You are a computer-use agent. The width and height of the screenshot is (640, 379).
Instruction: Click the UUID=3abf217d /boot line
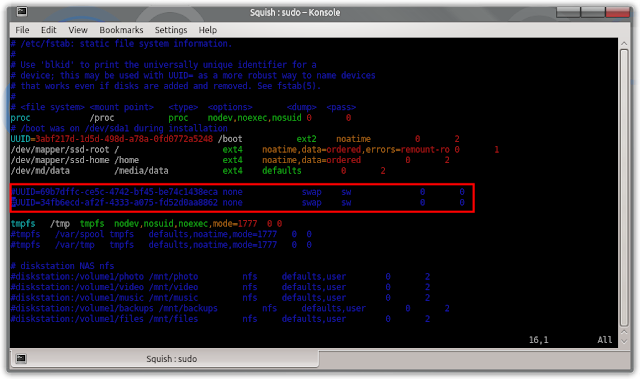tap(235, 139)
